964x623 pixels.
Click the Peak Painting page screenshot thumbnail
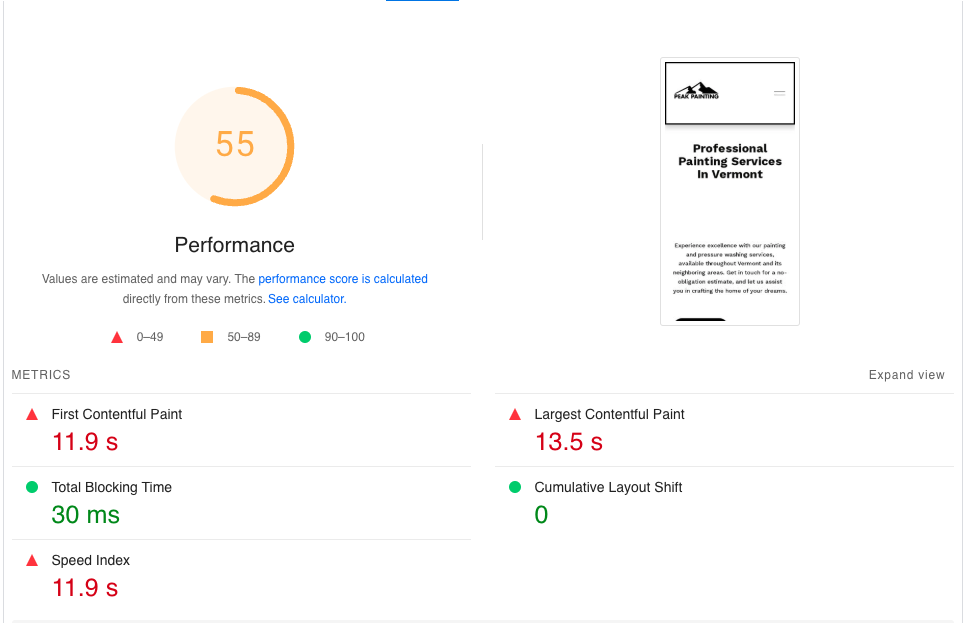pyautogui.click(x=729, y=191)
